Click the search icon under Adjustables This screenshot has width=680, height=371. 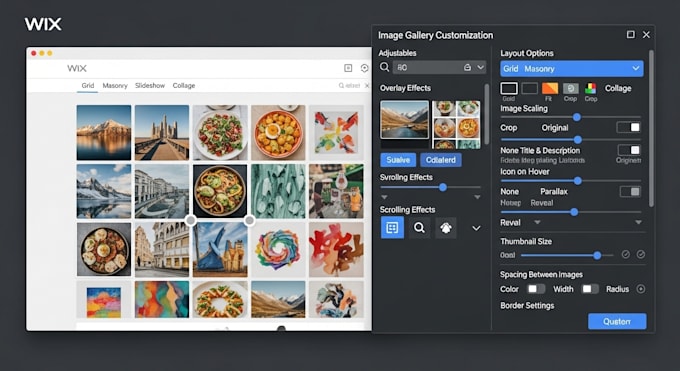coord(384,67)
